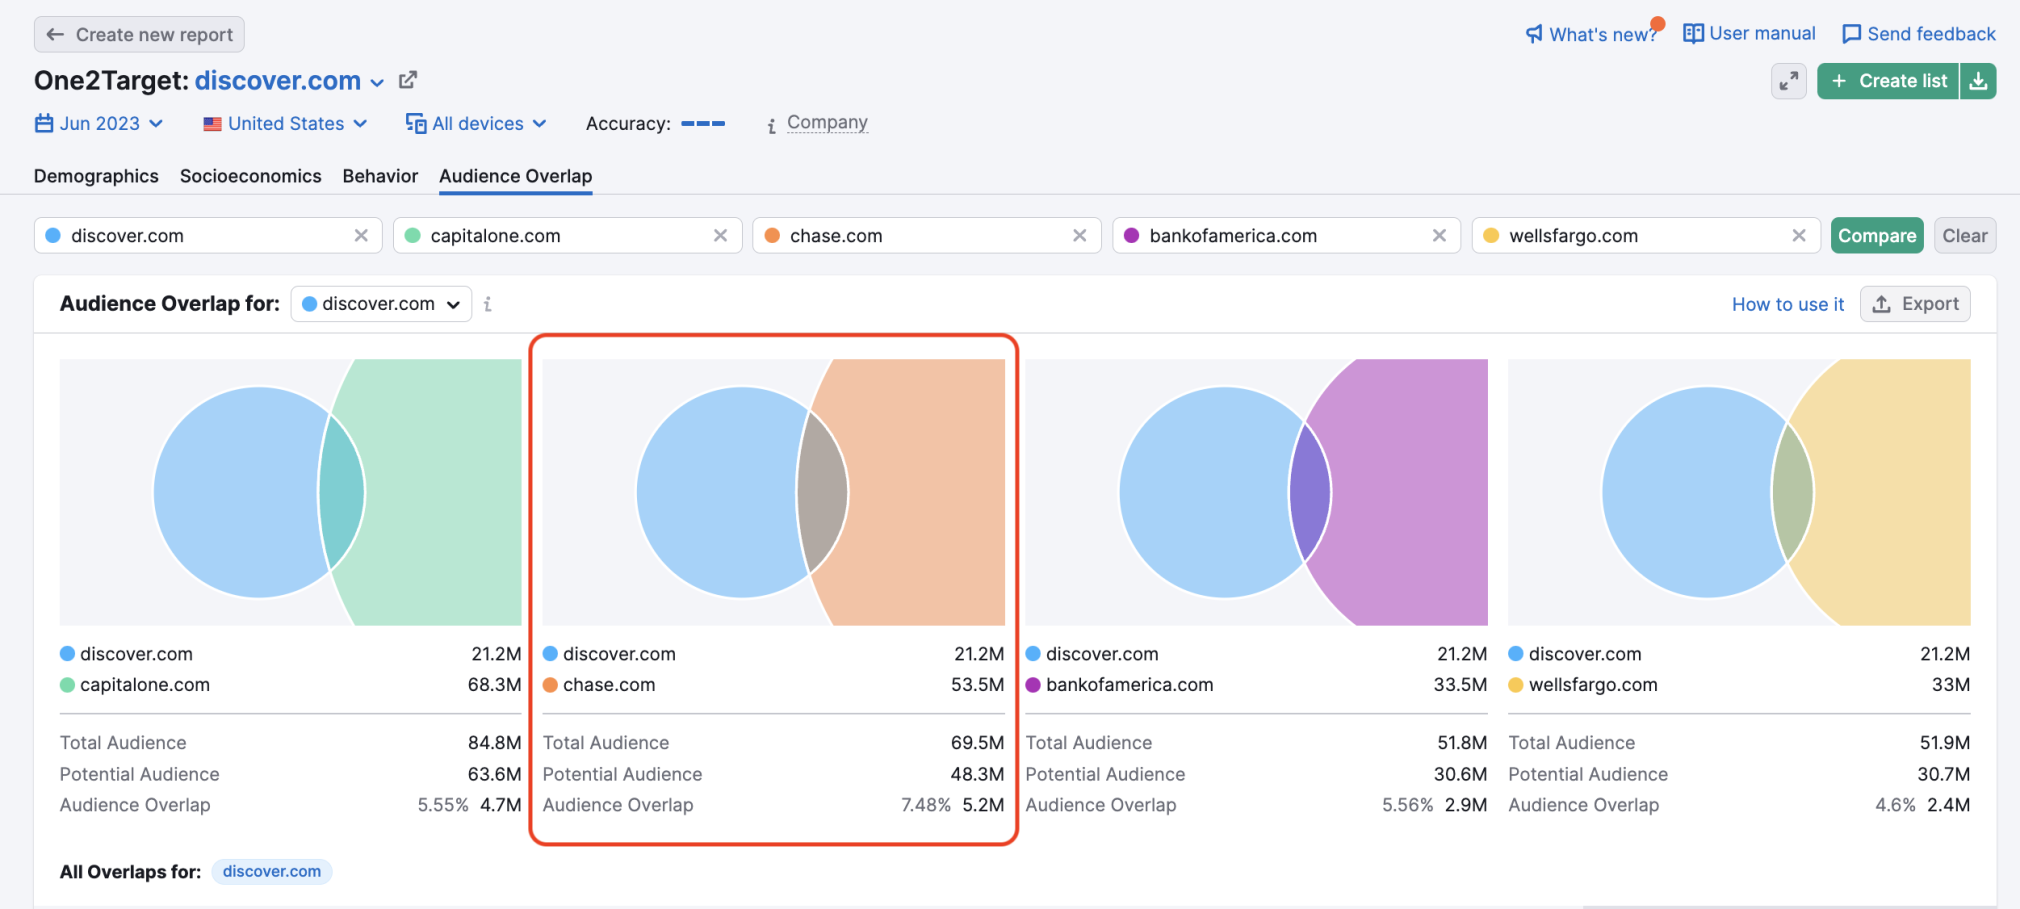The width and height of the screenshot is (2020, 909).
Task: Open the Jun 2023 date dropdown
Action: click(x=99, y=123)
